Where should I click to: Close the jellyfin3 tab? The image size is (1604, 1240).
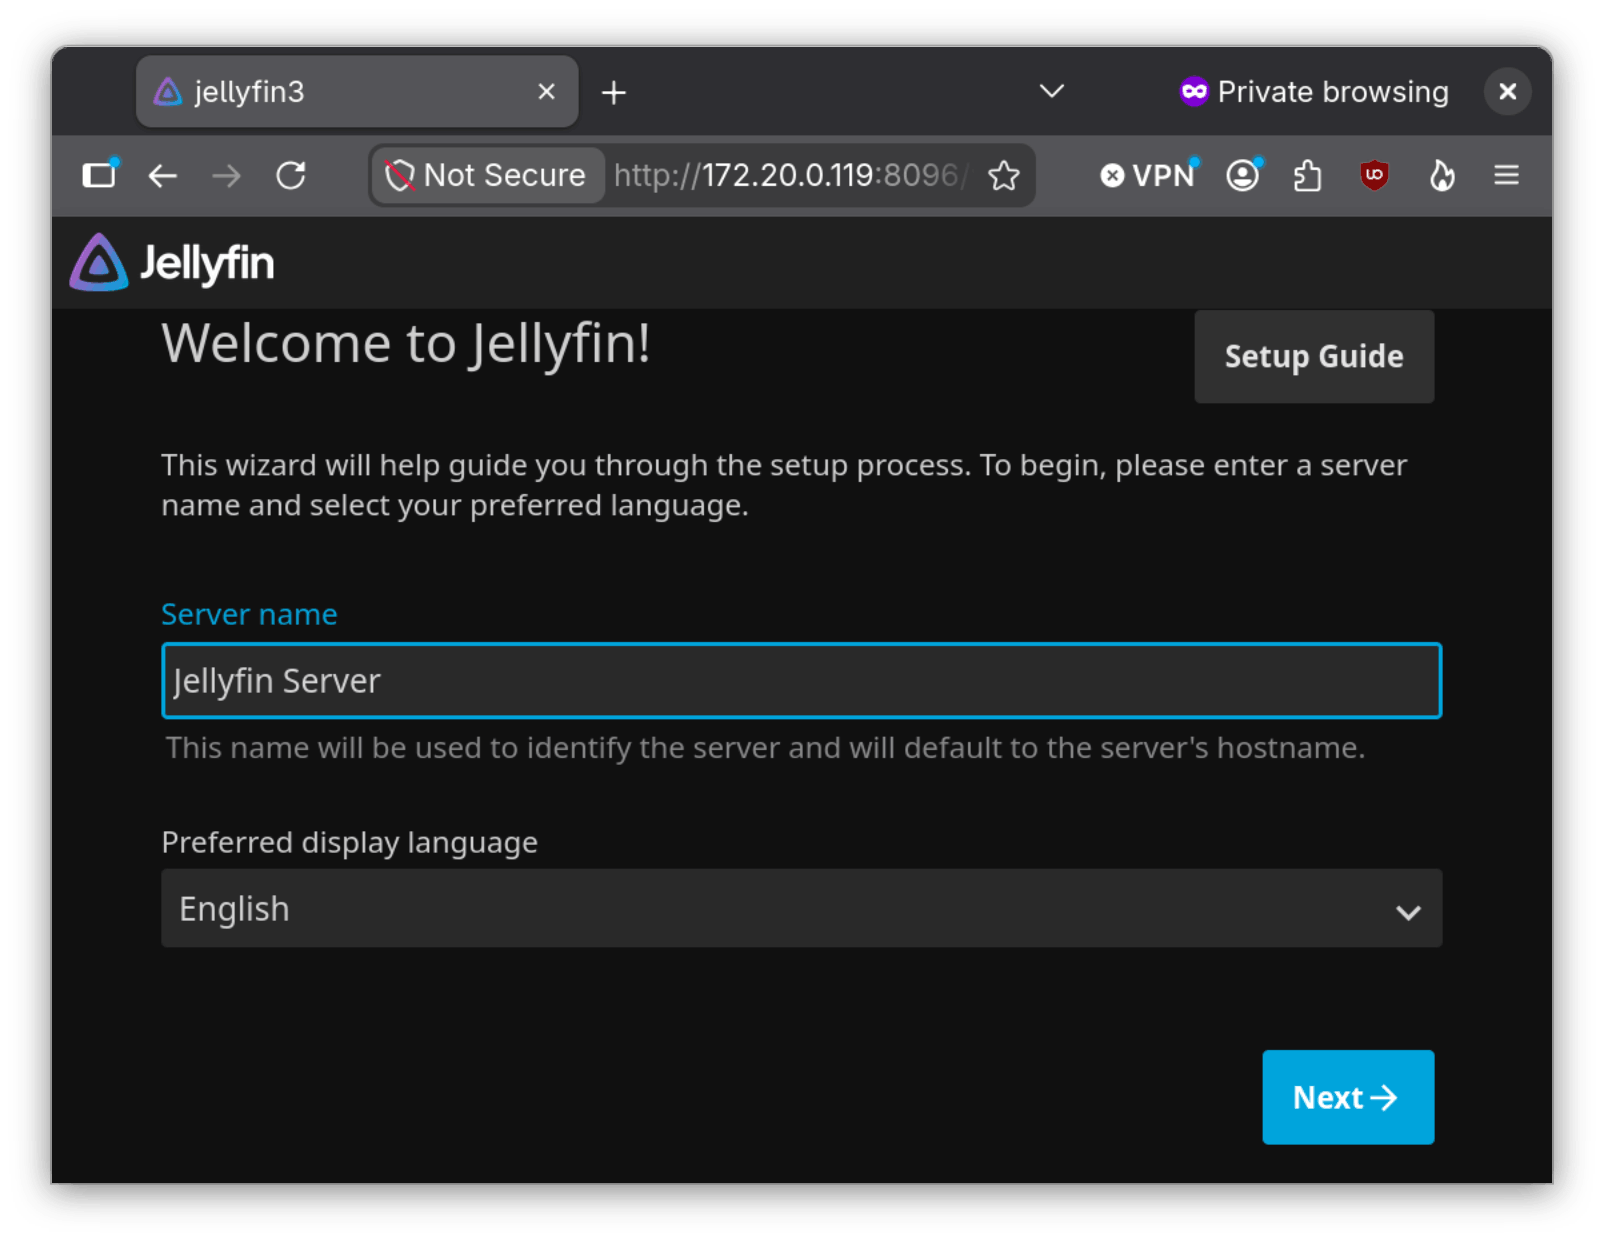click(546, 92)
